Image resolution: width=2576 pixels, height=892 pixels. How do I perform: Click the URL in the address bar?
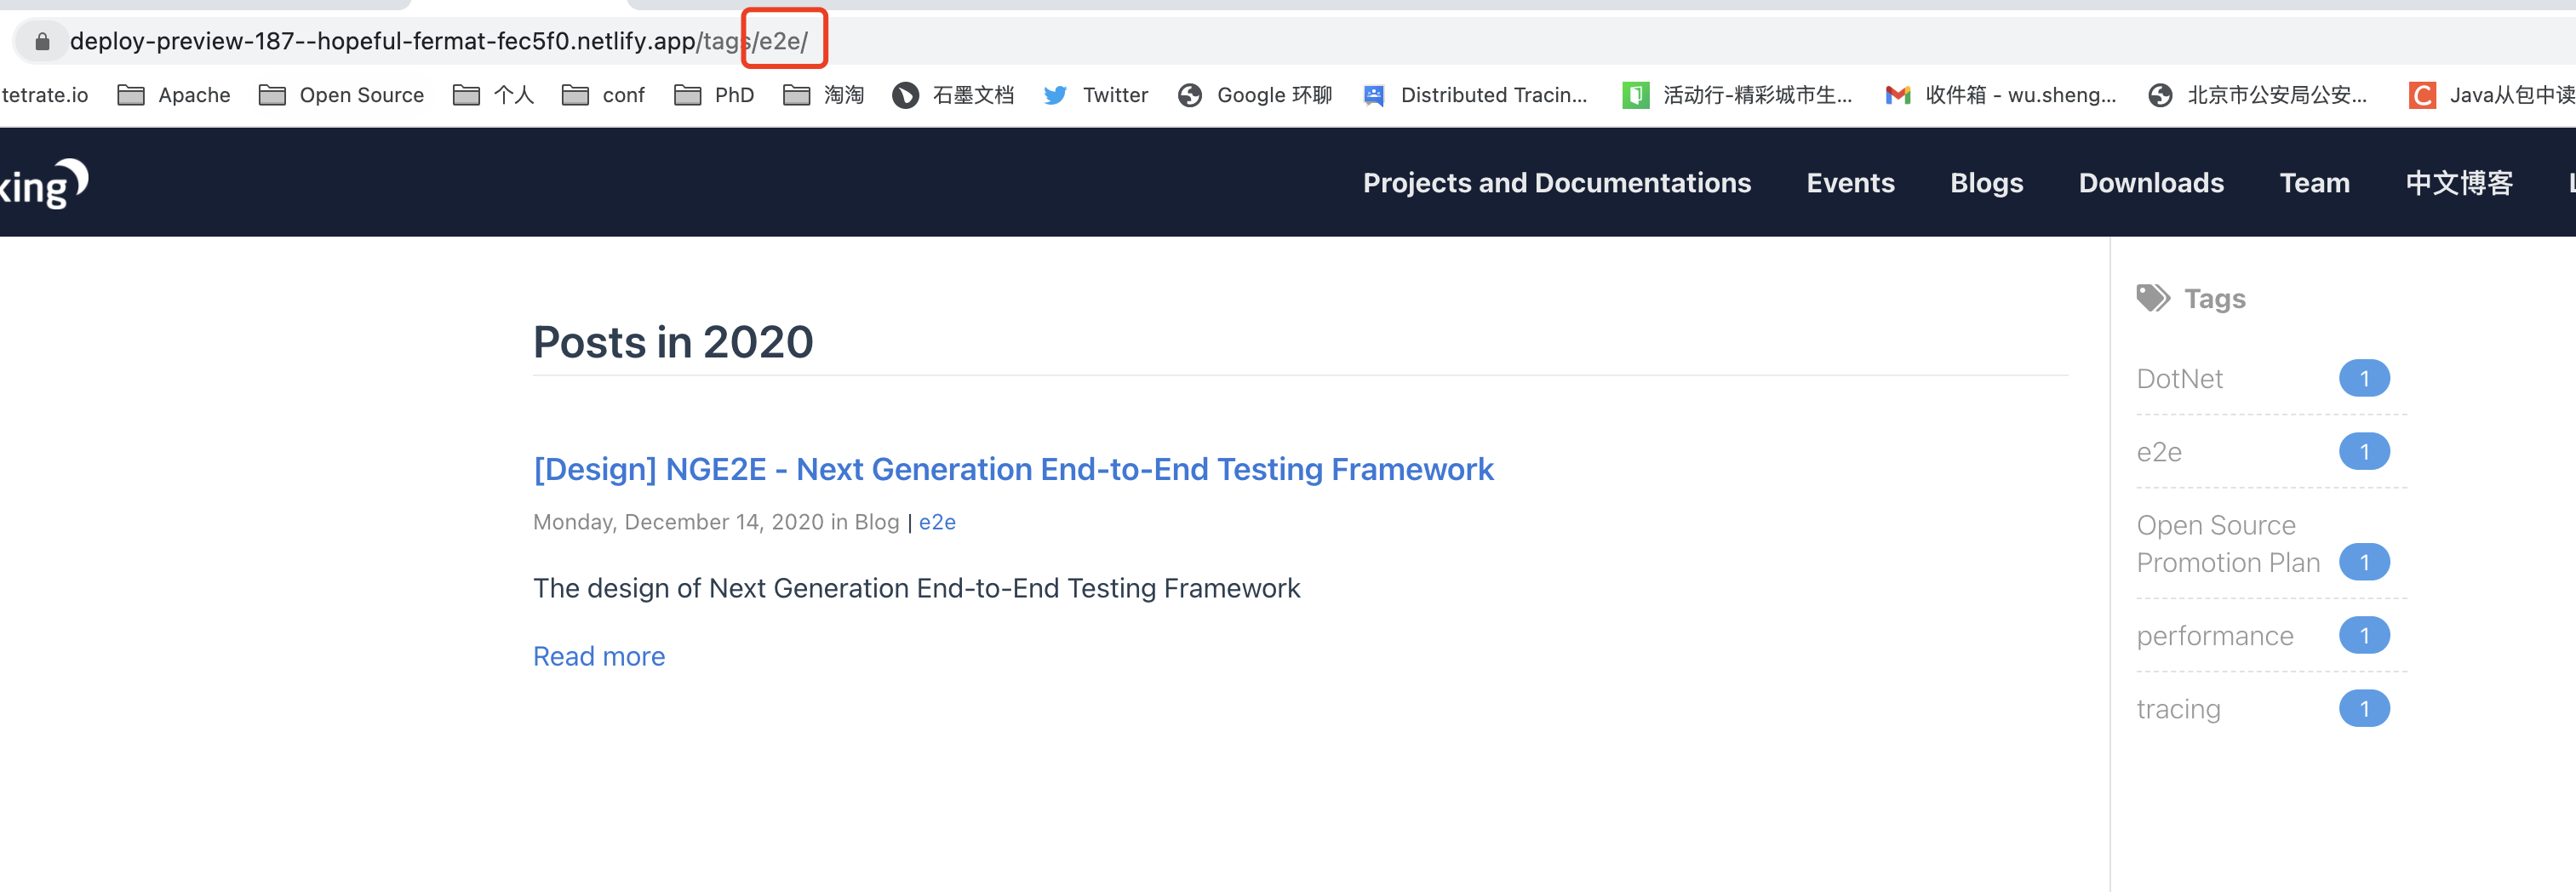[438, 41]
